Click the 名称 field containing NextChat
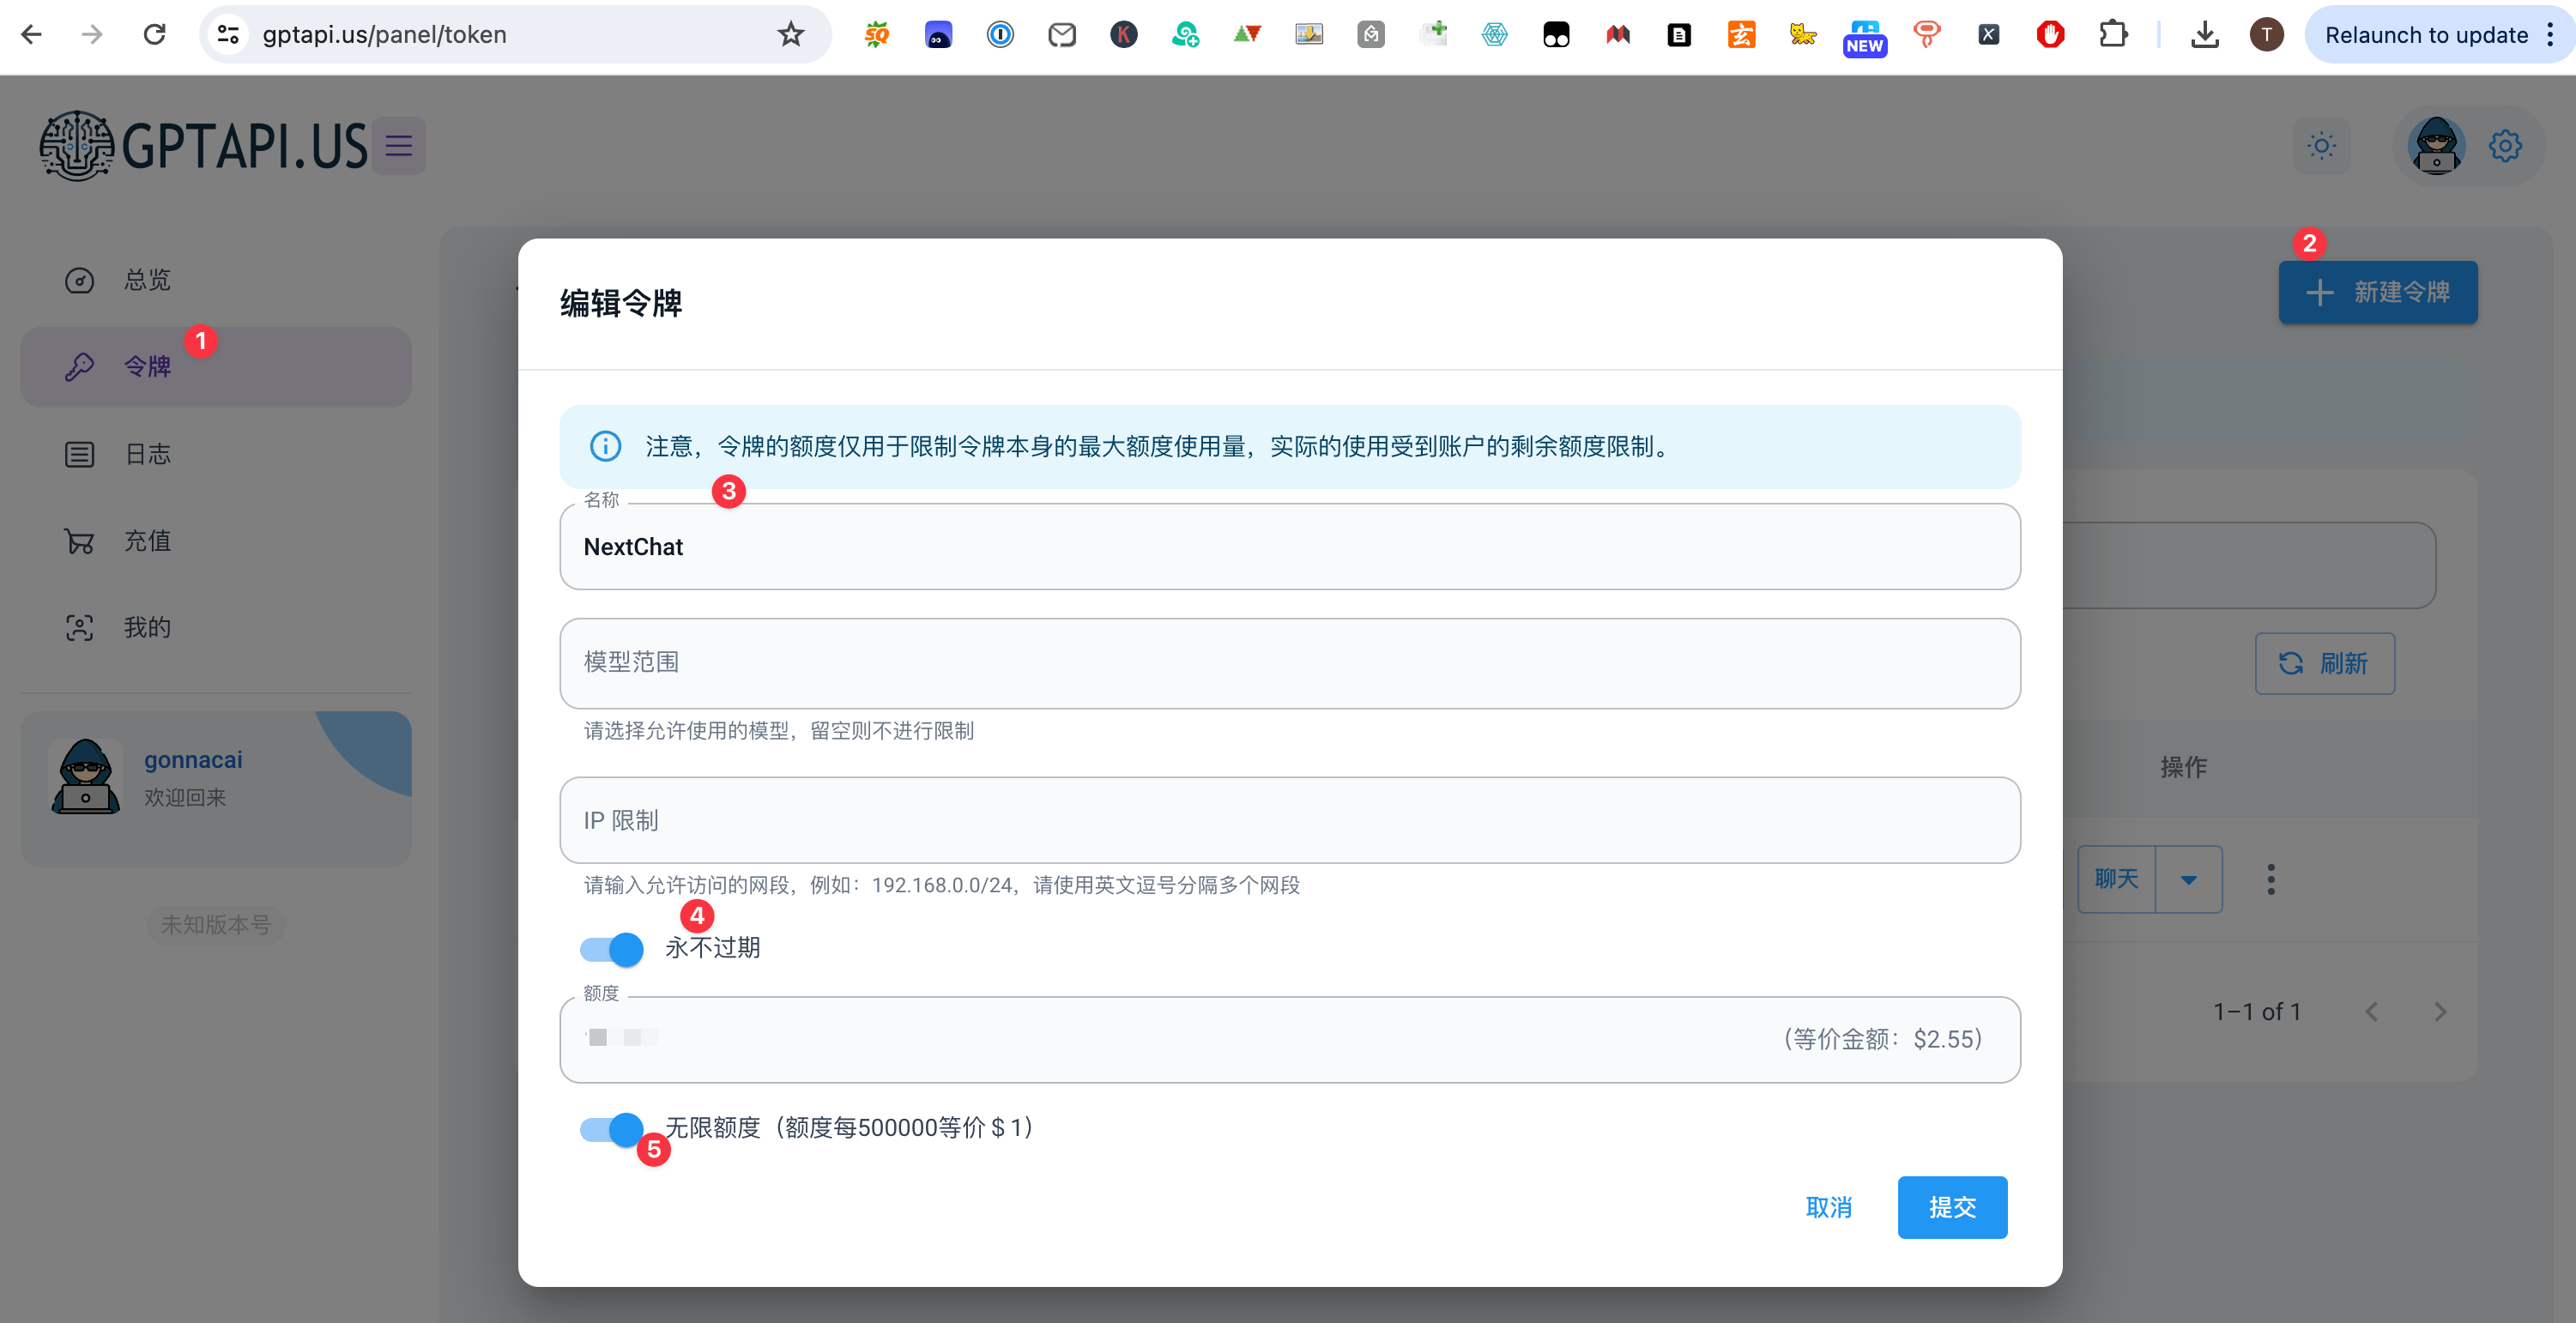The height and width of the screenshot is (1323, 2576). point(1290,547)
